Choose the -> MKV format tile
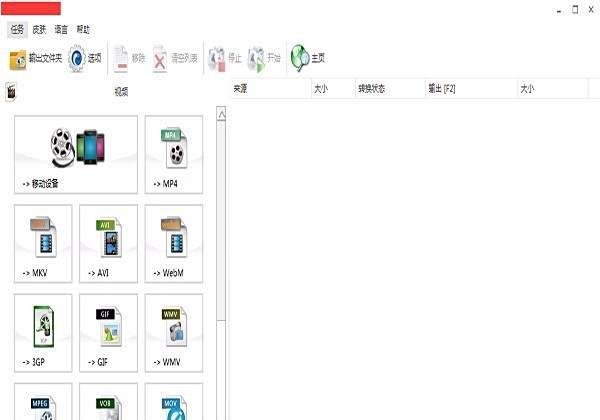Viewport: 600px width, 420px height. 43,244
